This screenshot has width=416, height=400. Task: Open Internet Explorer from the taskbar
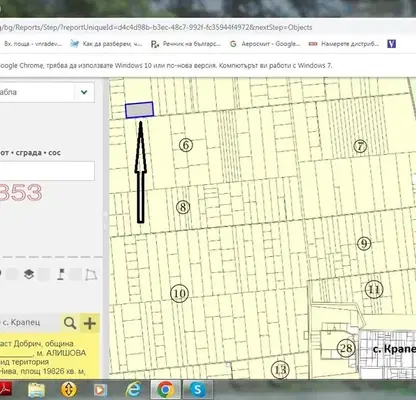point(133,389)
